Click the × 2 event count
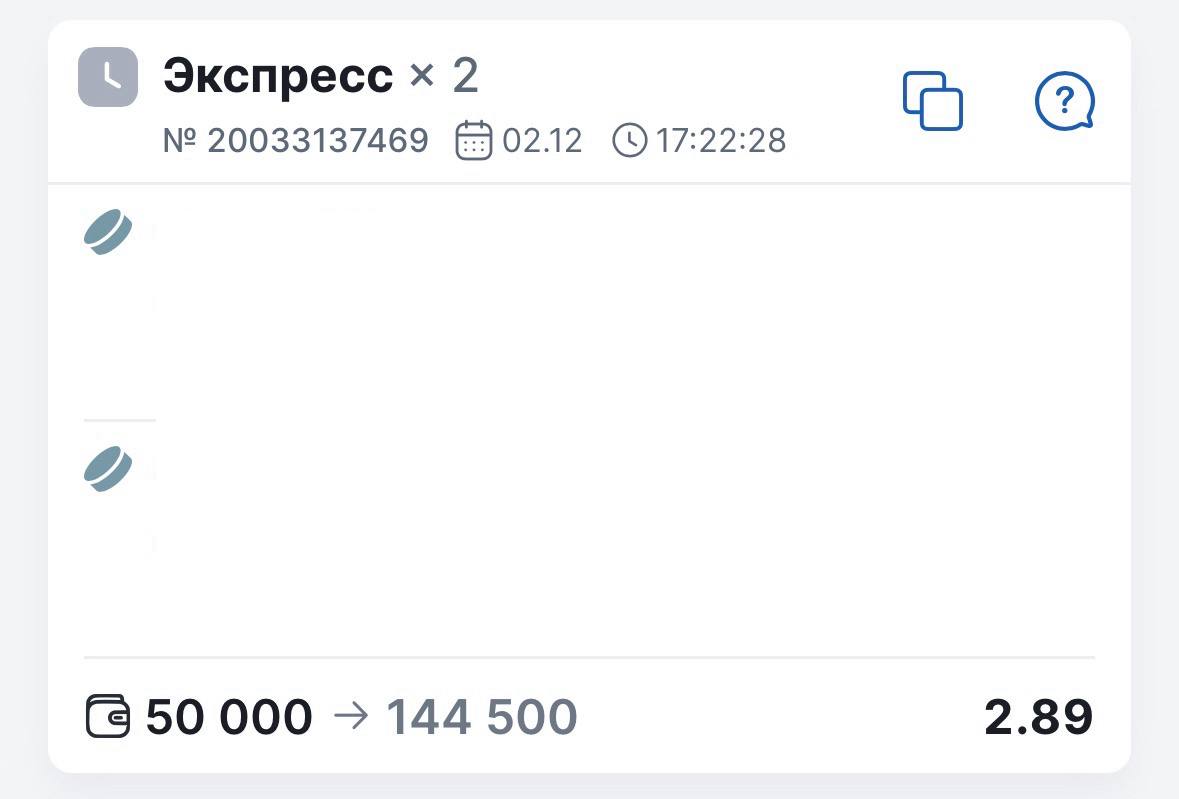 pyautogui.click(x=444, y=76)
